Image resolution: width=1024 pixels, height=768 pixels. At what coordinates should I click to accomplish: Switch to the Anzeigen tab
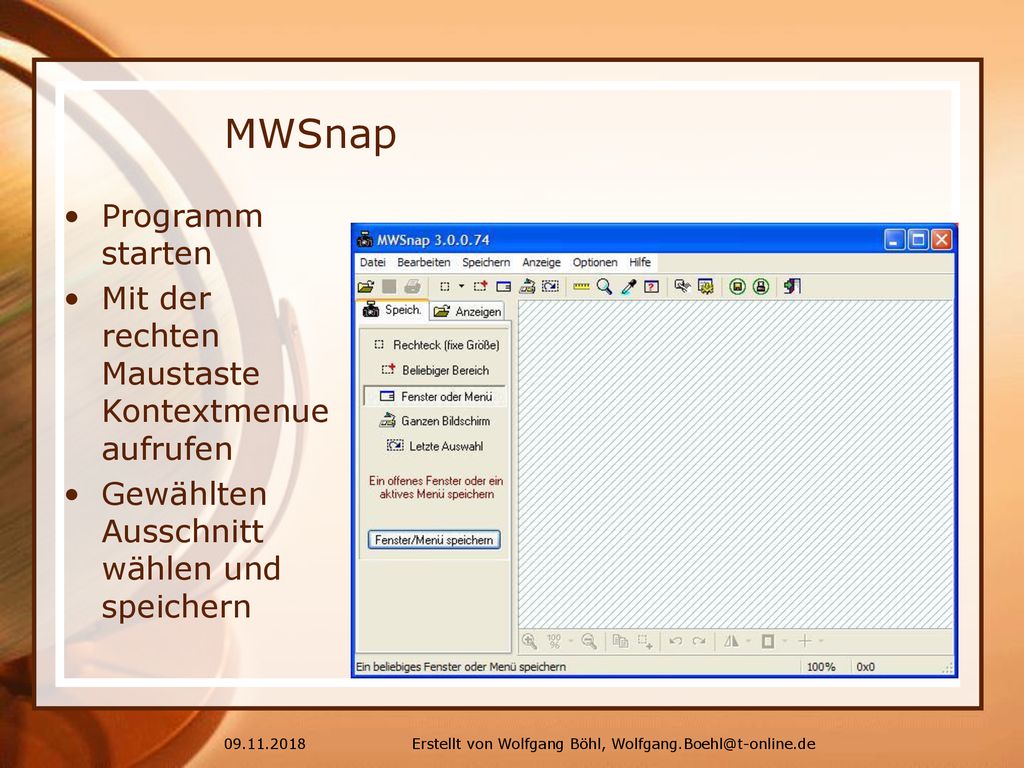[x=468, y=312]
